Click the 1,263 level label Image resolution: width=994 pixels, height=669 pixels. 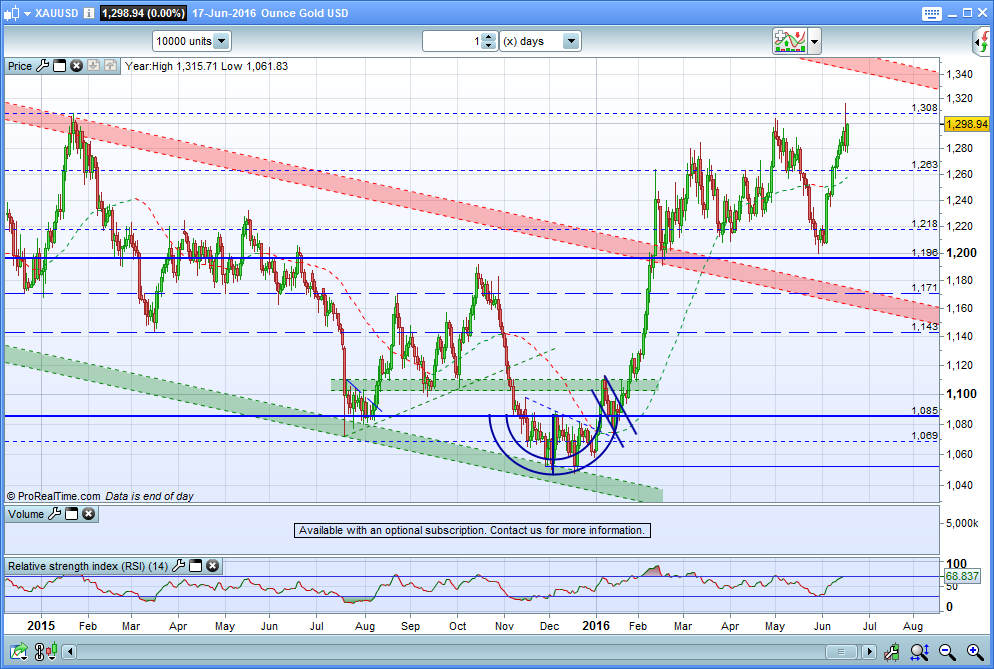924,165
